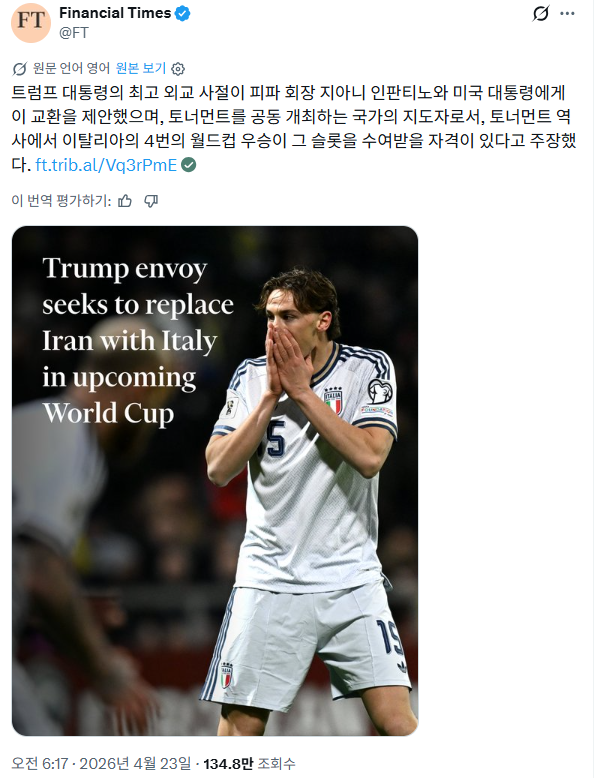This screenshot has width=594, height=778.
Task: Open the Trump envoy World Cup image
Action: click(x=215, y=481)
